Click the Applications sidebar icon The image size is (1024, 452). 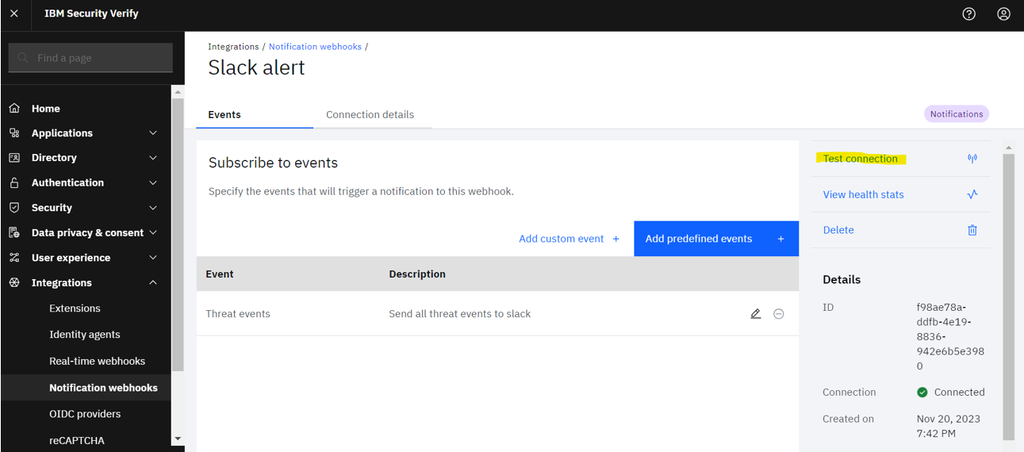[14, 133]
